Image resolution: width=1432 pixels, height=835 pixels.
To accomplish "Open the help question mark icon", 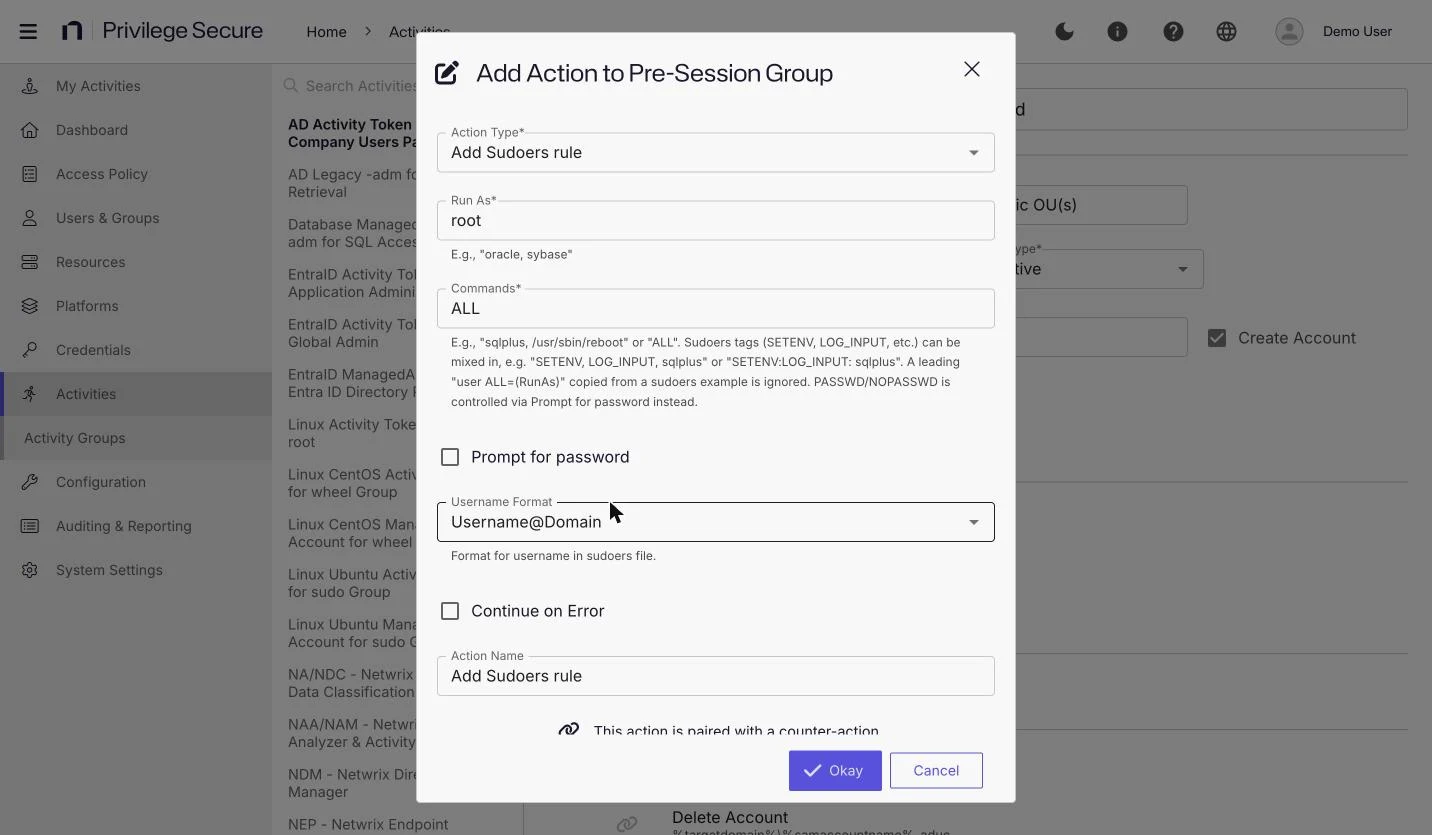I will coord(1173,31).
